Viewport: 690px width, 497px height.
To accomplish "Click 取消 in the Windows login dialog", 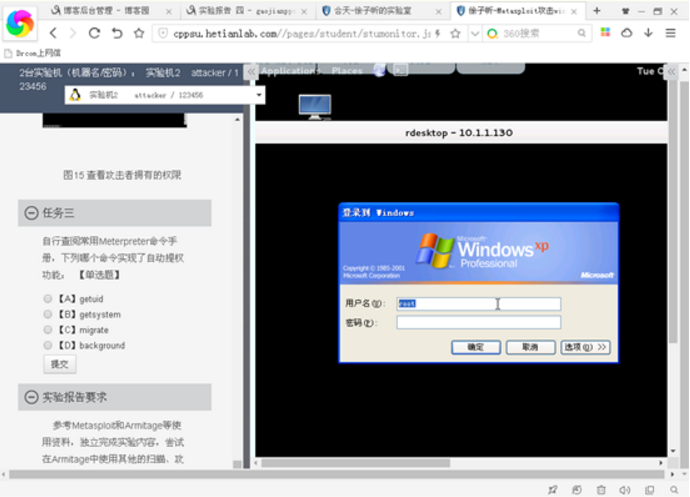I will point(530,347).
